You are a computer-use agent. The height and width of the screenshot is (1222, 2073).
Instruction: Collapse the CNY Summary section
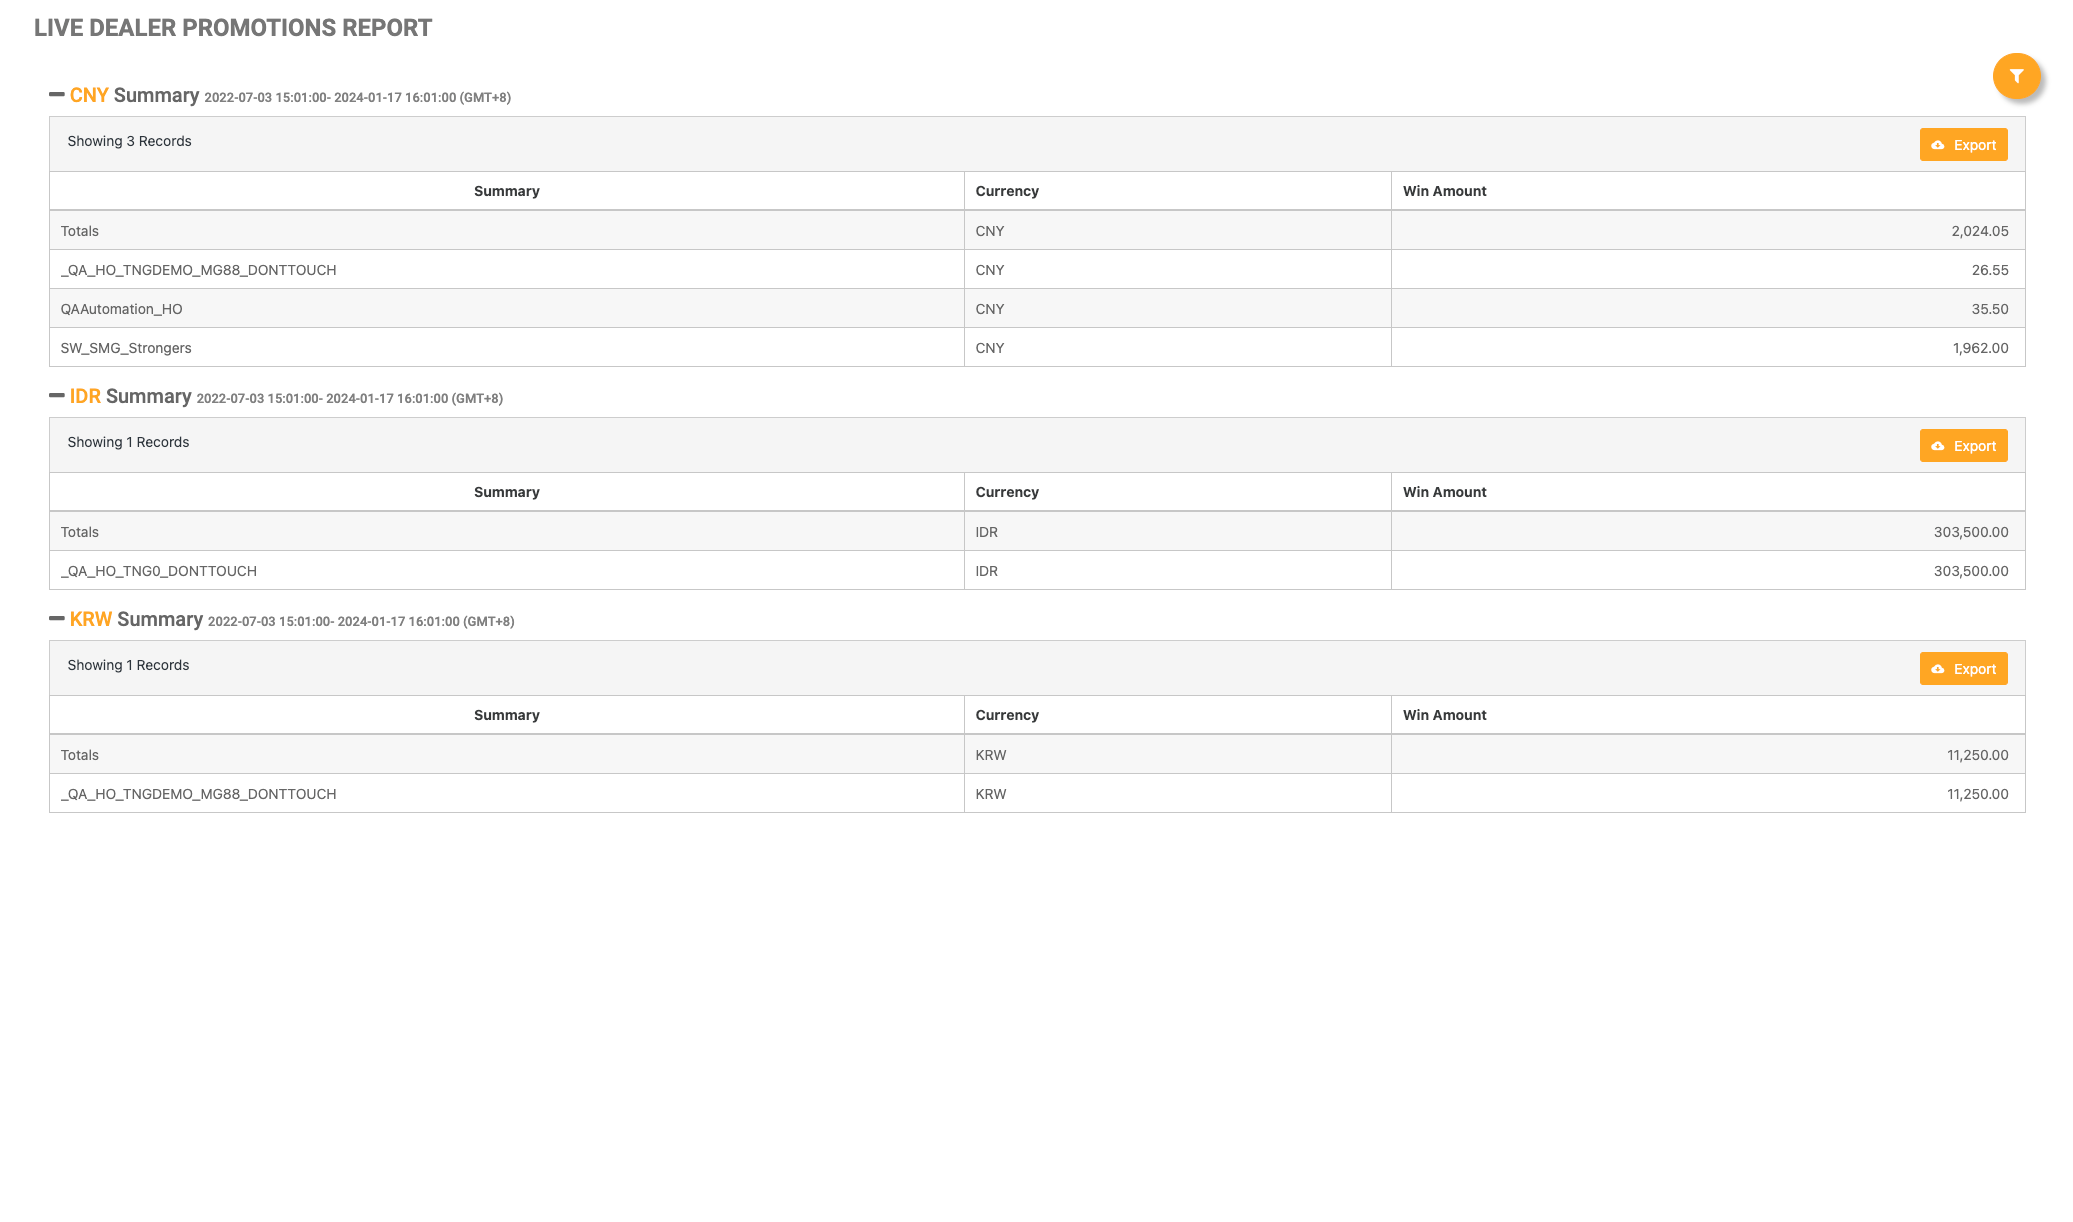tap(57, 95)
